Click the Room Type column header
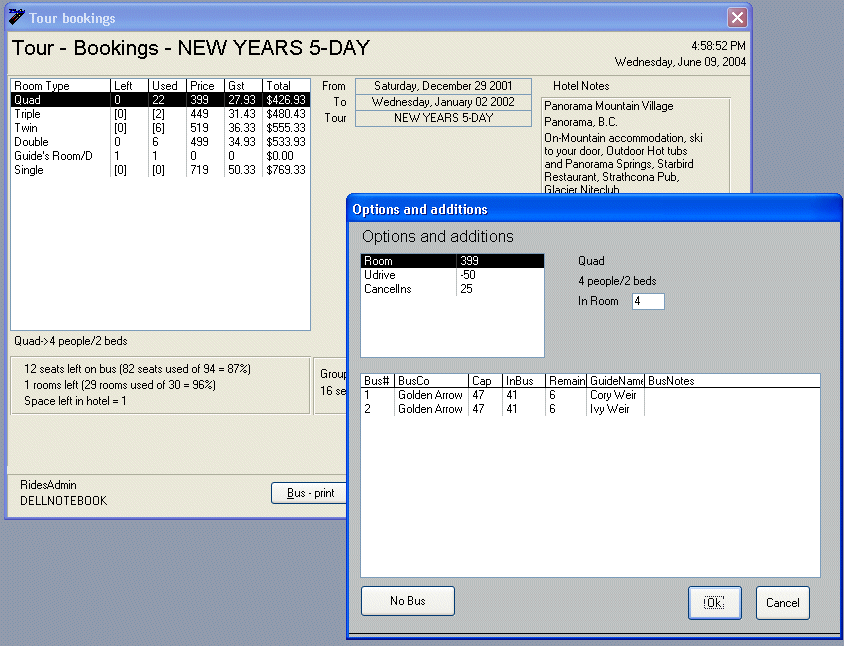 click(x=60, y=86)
